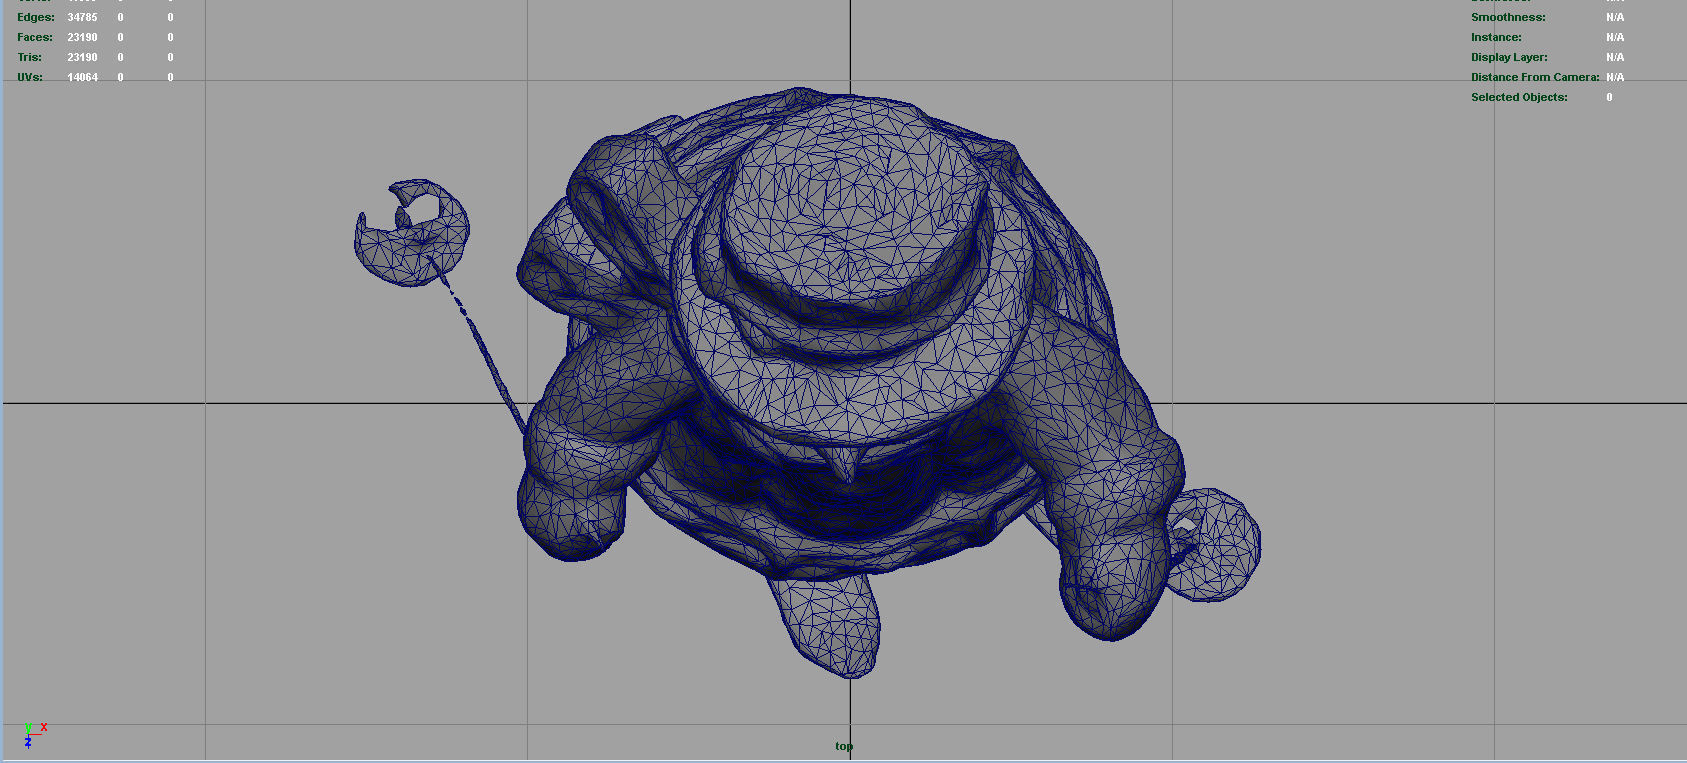Click the 0 value beside Selected Objects
The image size is (1687, 763).
[1609, 97]
